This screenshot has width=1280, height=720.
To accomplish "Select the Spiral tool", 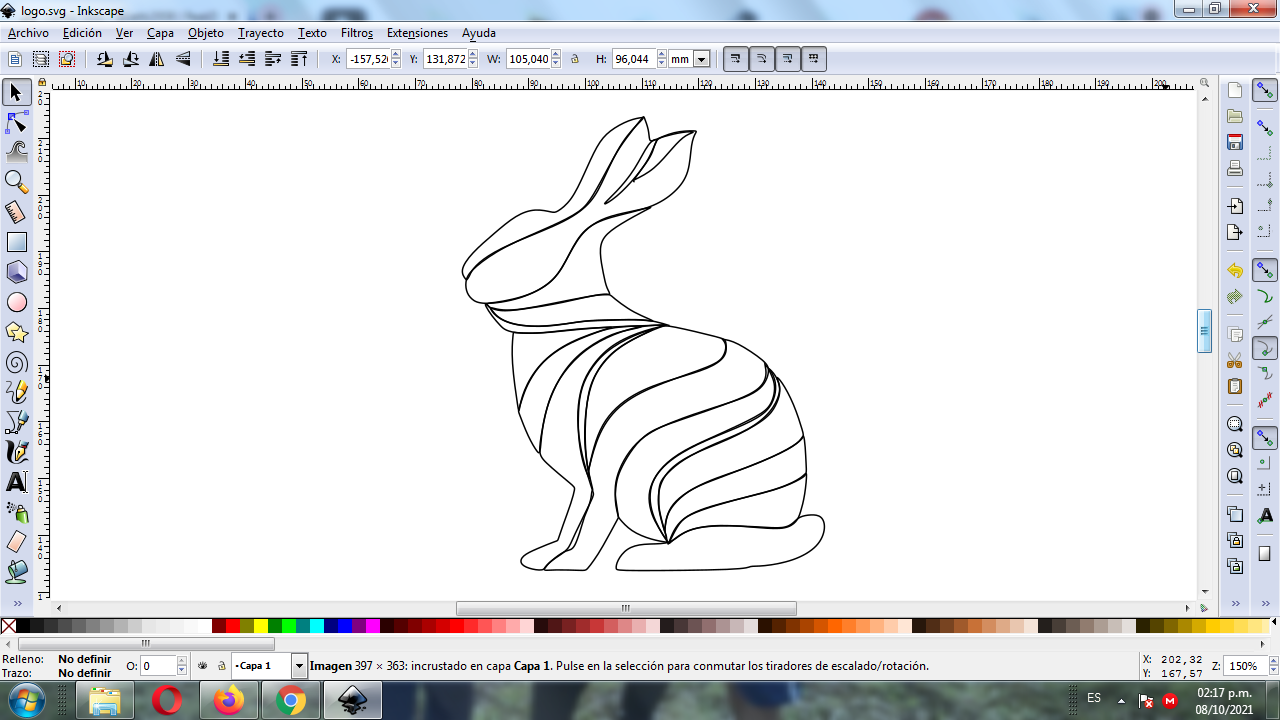I will [16, 362].
